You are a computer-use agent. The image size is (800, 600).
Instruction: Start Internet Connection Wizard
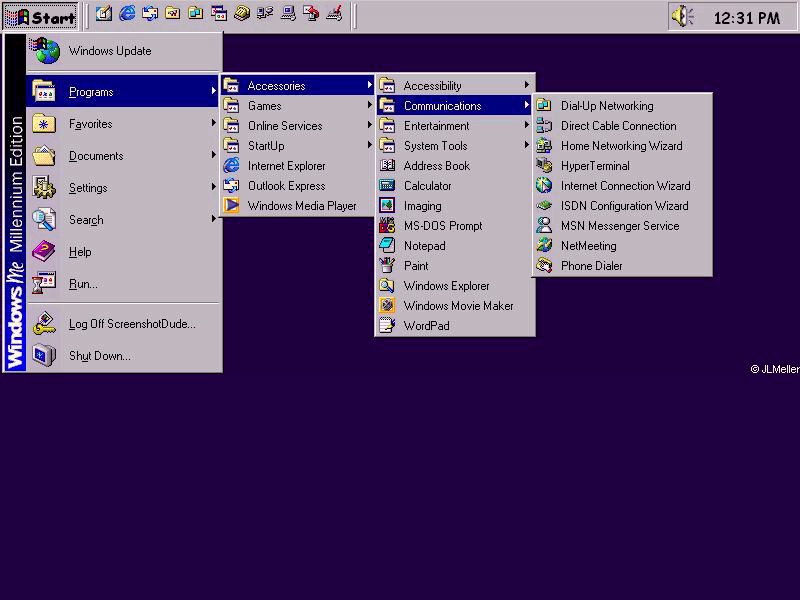tap(622, 186)
